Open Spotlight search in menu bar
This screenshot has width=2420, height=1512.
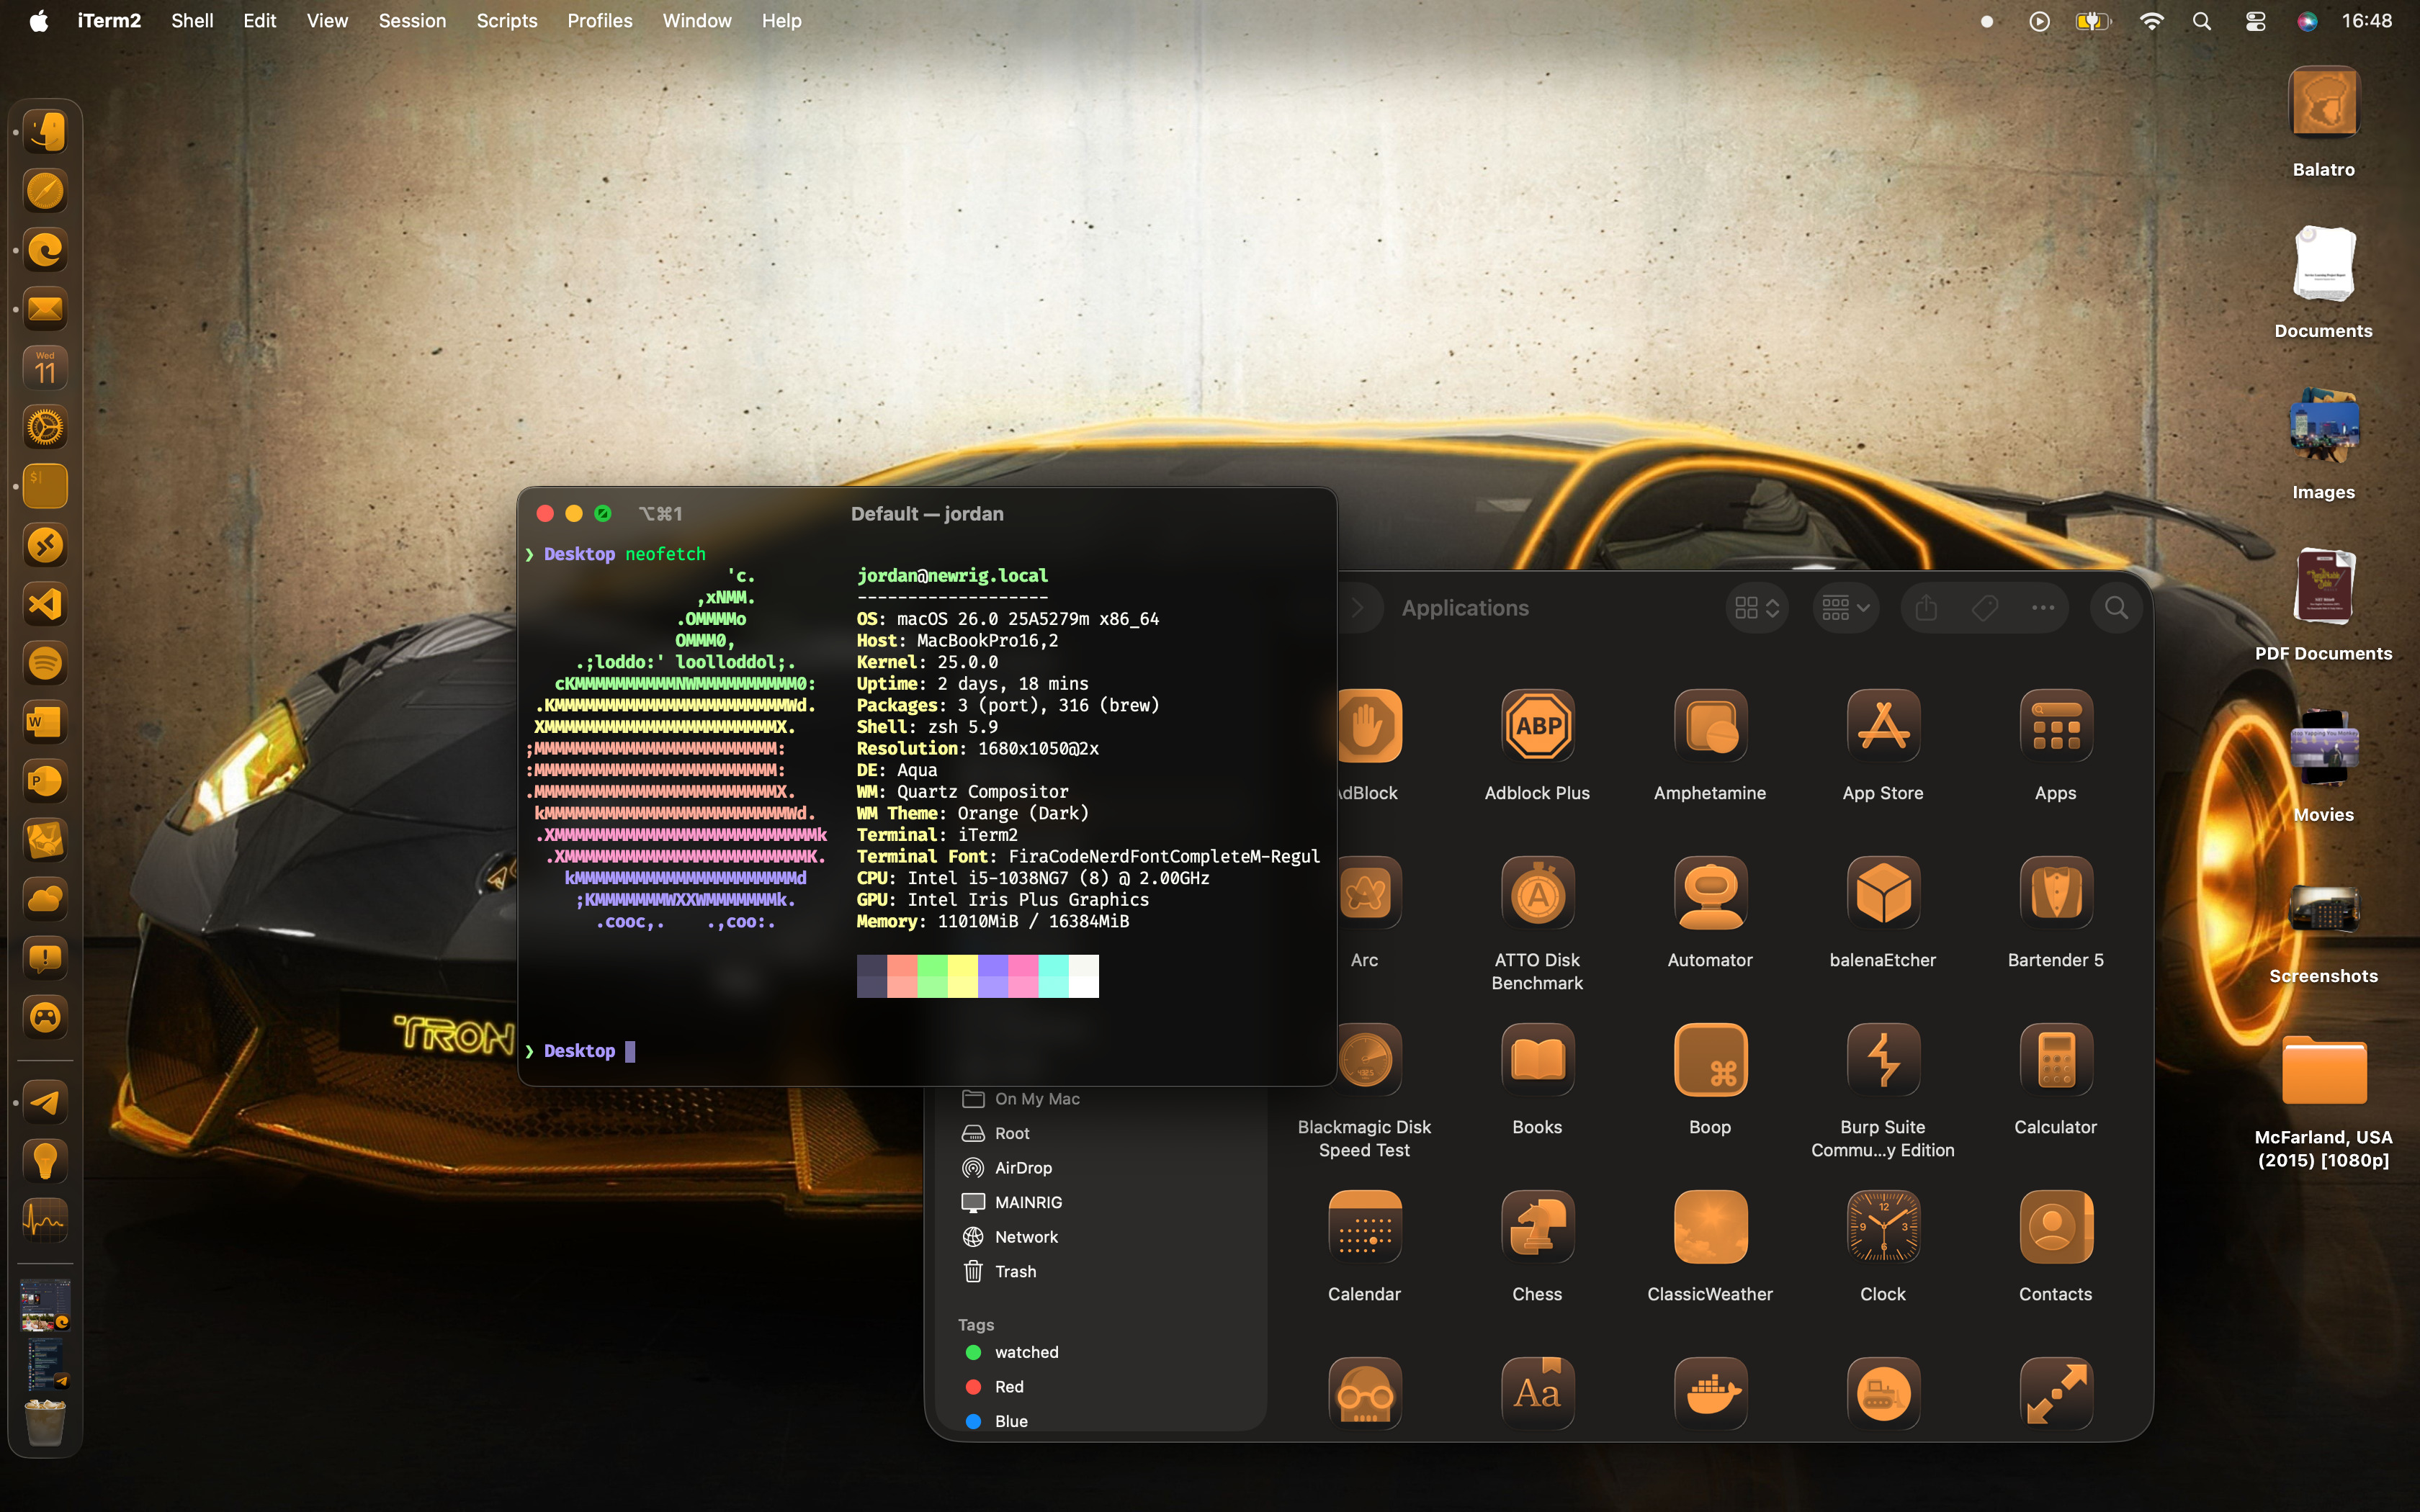click(2202, 21)
